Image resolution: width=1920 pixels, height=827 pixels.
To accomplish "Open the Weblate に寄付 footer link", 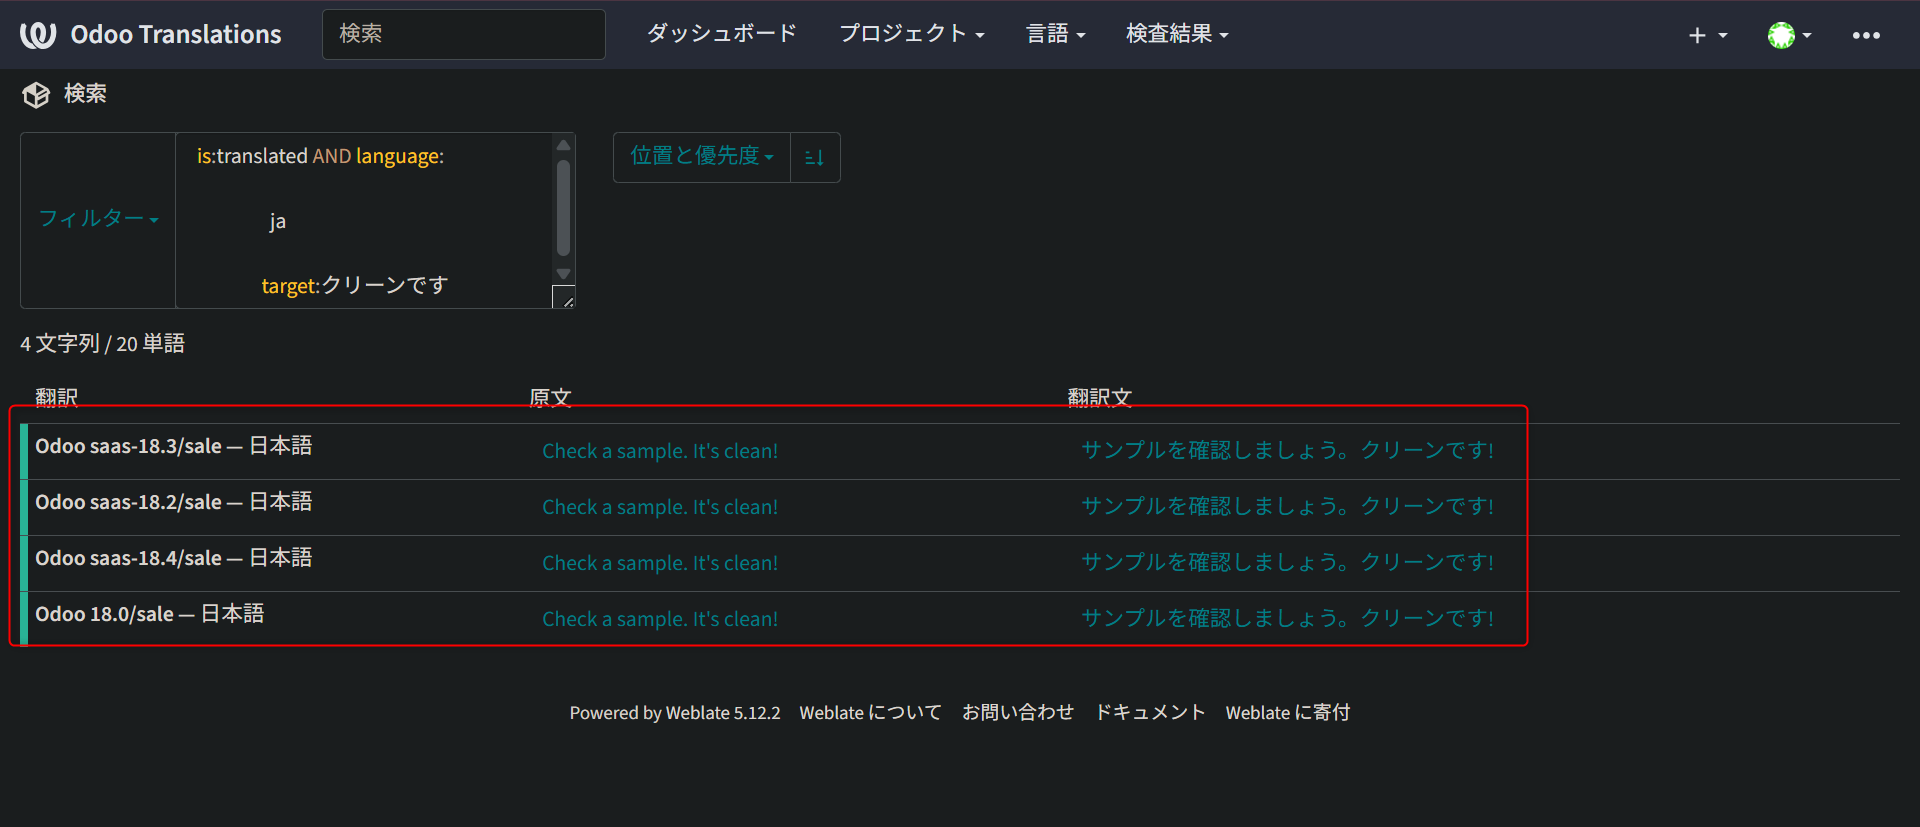I will tap(1288, 713).
